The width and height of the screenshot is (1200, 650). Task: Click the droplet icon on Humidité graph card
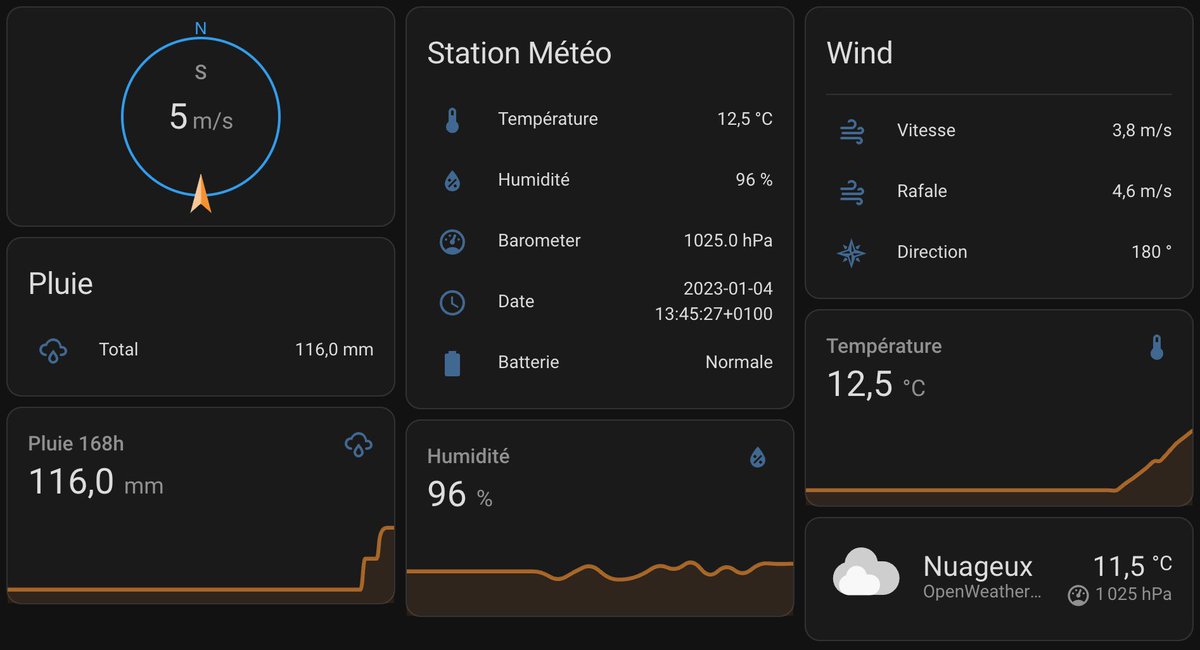point(758,457)
